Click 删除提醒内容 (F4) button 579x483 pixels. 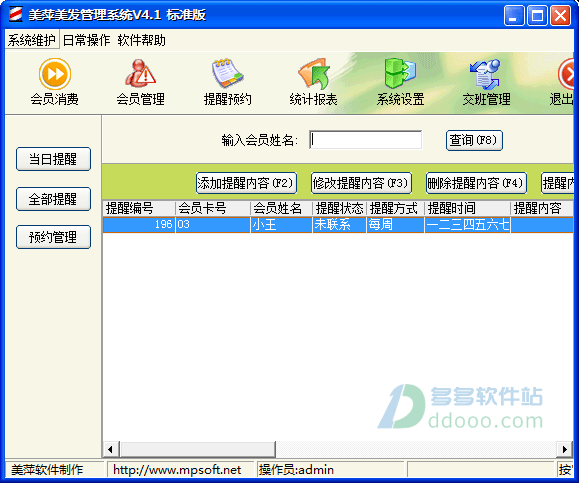(476, 183)
